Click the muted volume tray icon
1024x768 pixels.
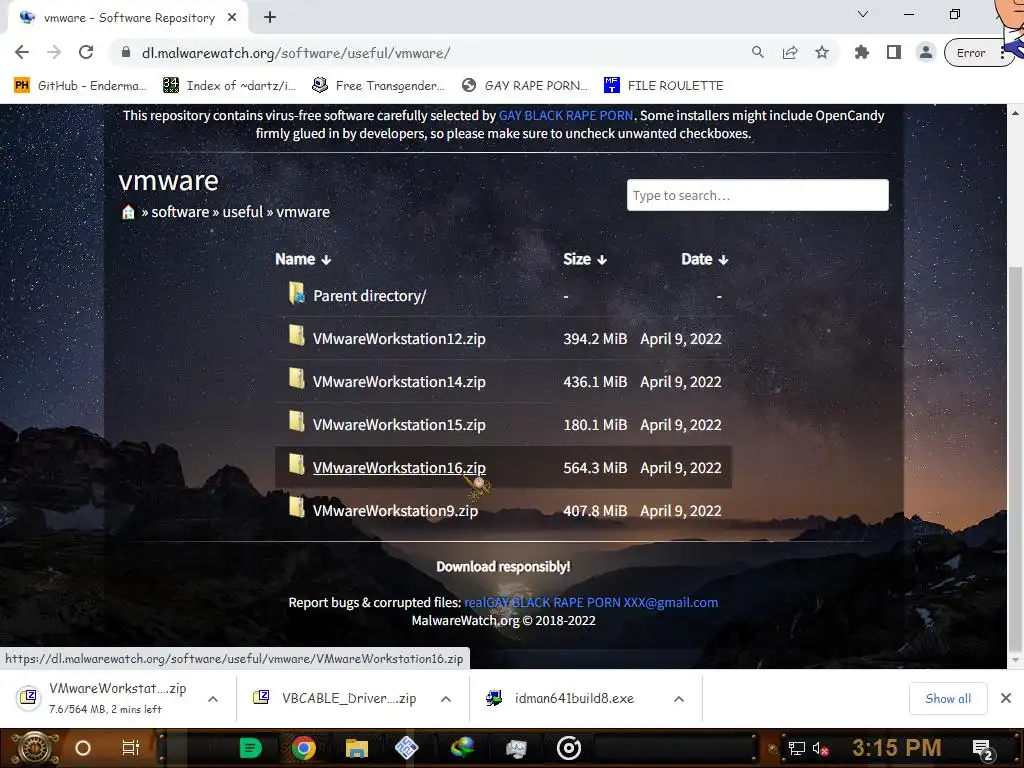pyautogui.click(x=821, y=749)
